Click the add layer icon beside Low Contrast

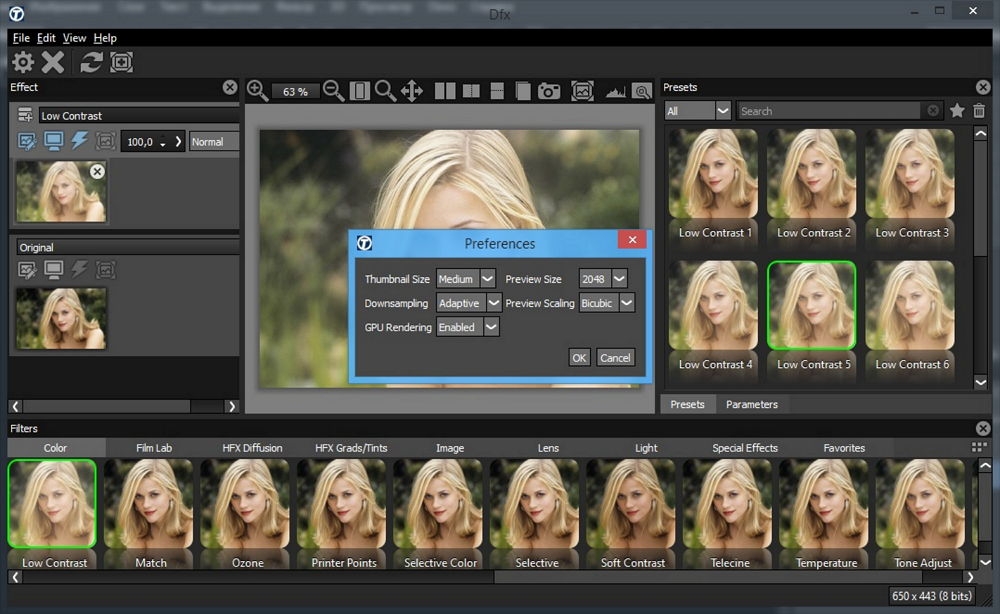click(26, 115)
